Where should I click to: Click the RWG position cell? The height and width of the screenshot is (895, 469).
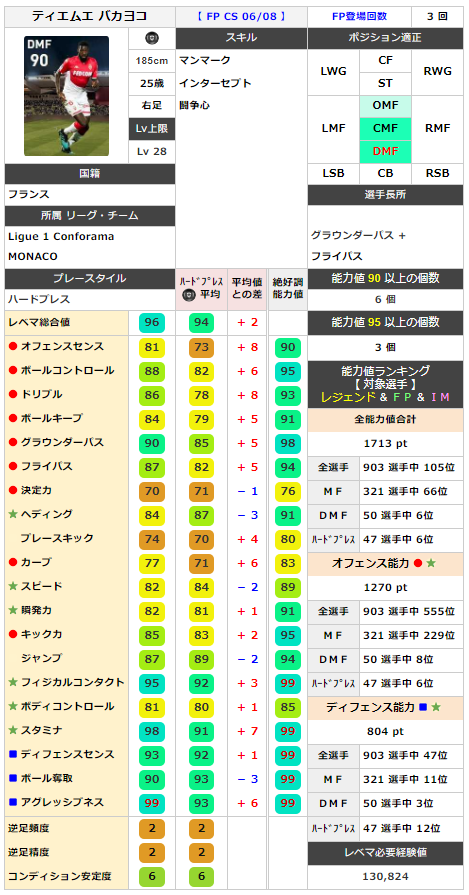pos(438,72)
